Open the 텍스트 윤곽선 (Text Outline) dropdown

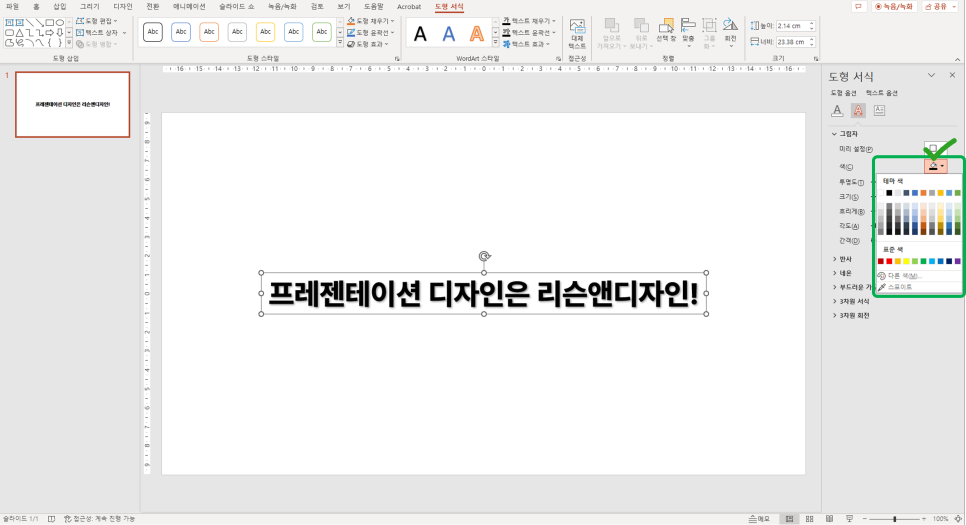(x=529, y=33)
